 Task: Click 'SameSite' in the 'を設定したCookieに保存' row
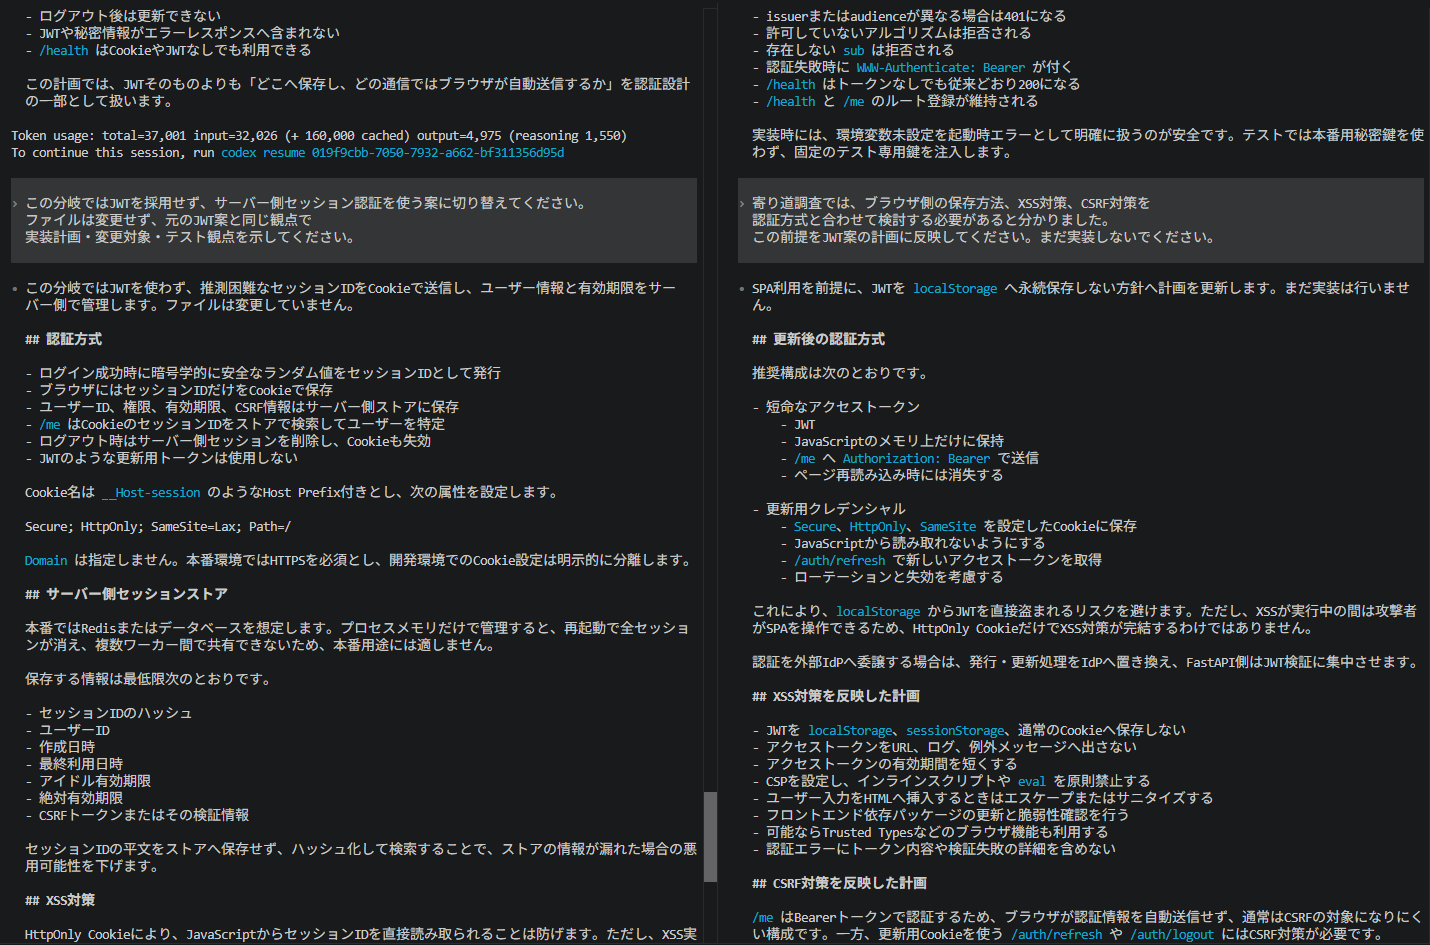[x=948, y=527]
